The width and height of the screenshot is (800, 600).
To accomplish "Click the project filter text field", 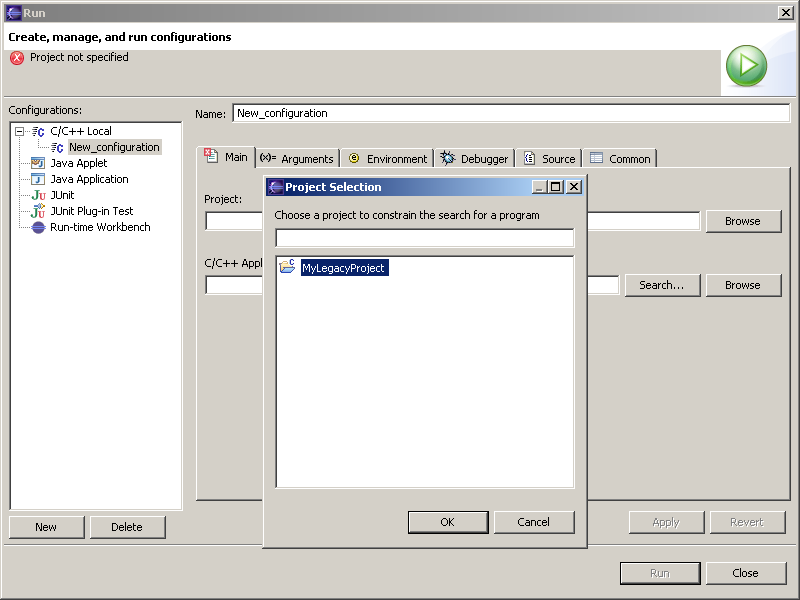I will 424,238.
